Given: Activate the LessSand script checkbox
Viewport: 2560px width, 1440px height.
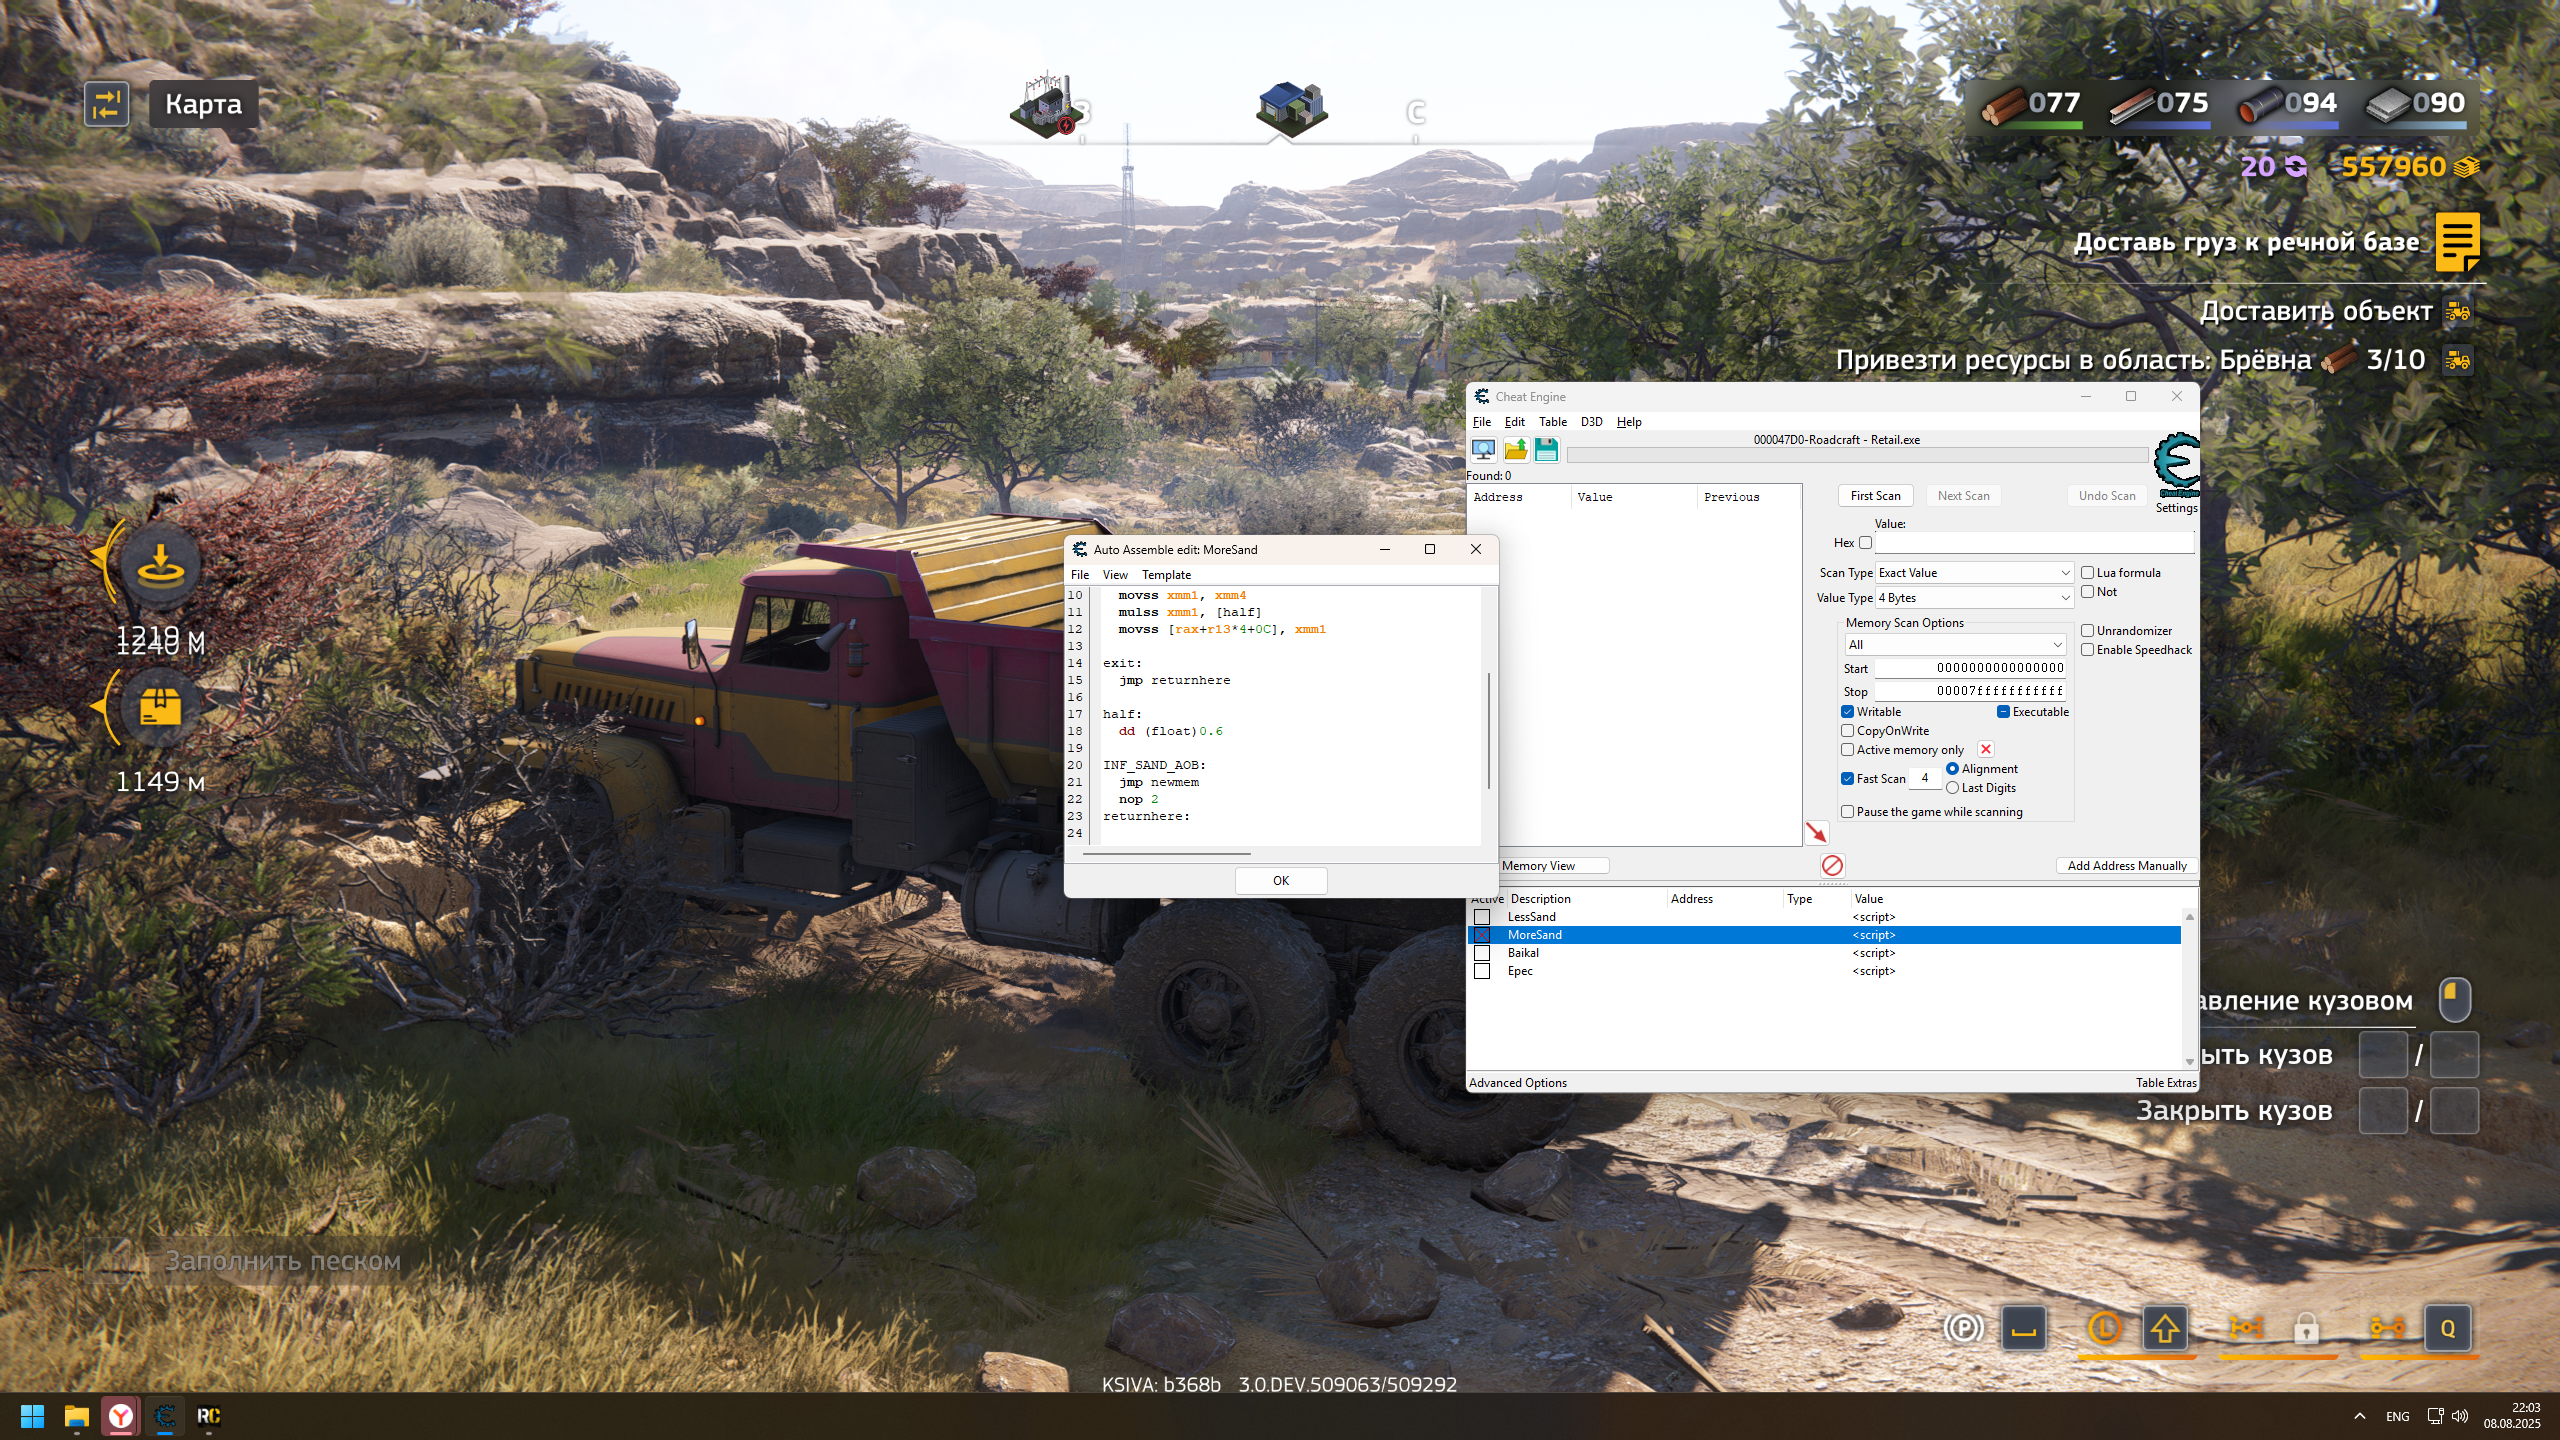Looking at the screenshot, I should tap(1482, 917).
